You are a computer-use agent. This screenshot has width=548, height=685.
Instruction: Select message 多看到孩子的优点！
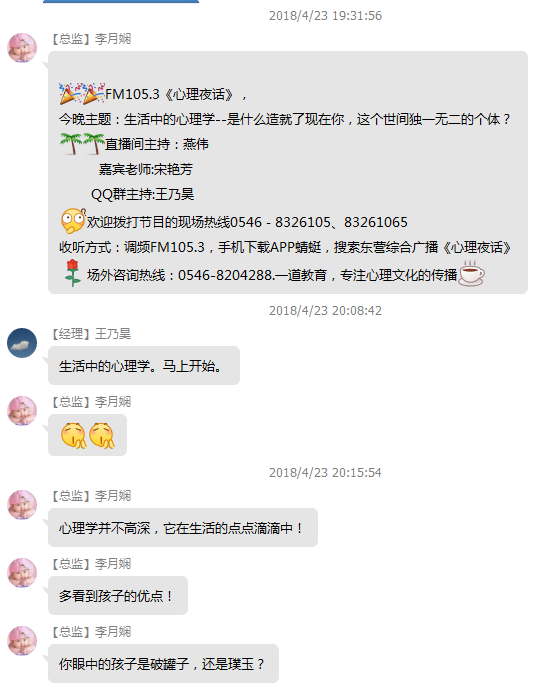118,595
